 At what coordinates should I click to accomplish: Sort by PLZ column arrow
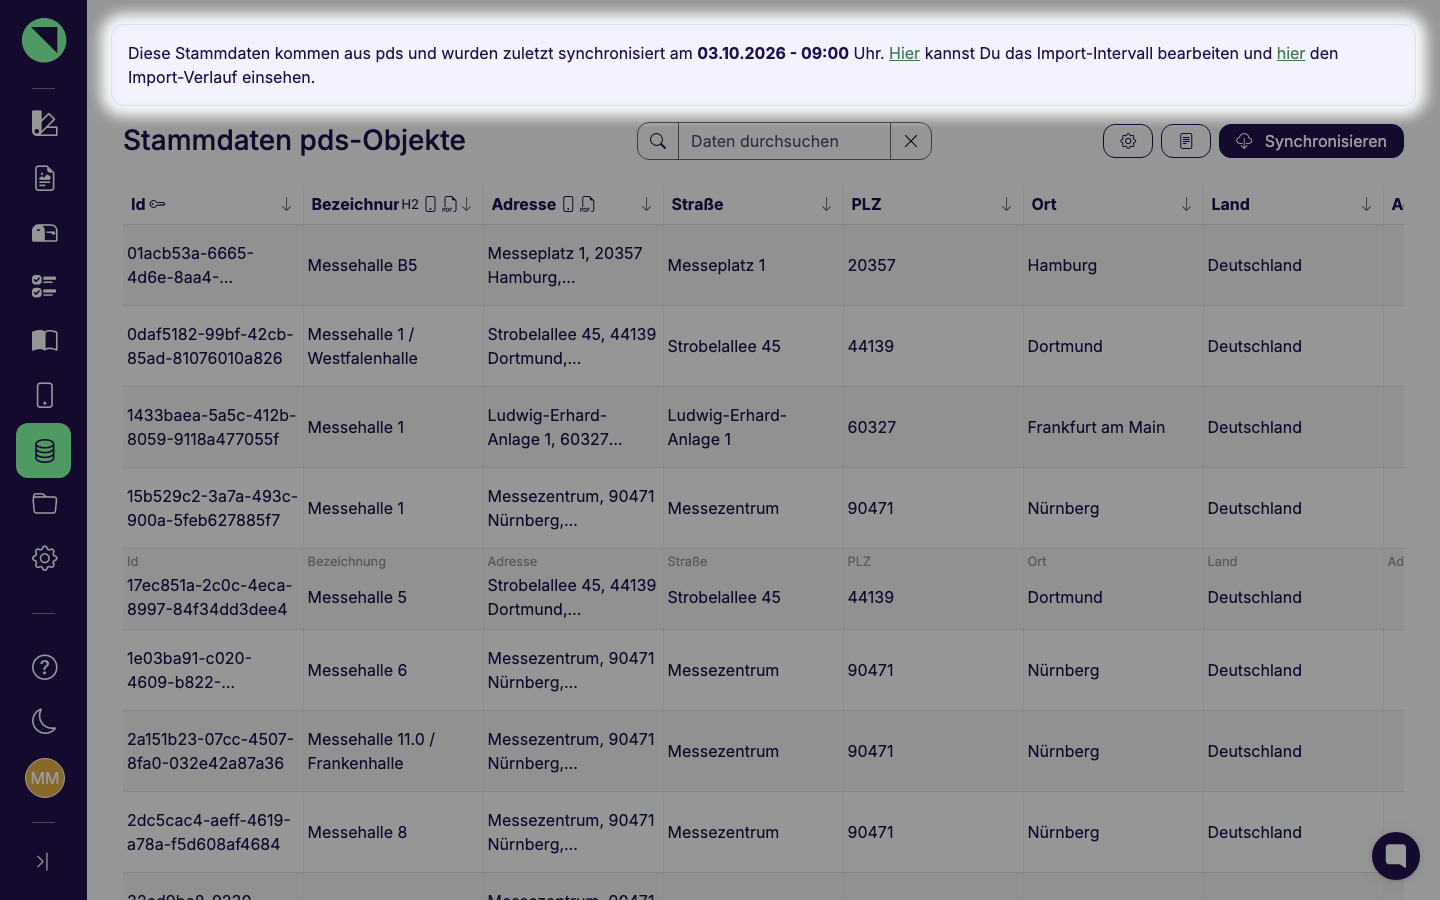(1006, 204)
